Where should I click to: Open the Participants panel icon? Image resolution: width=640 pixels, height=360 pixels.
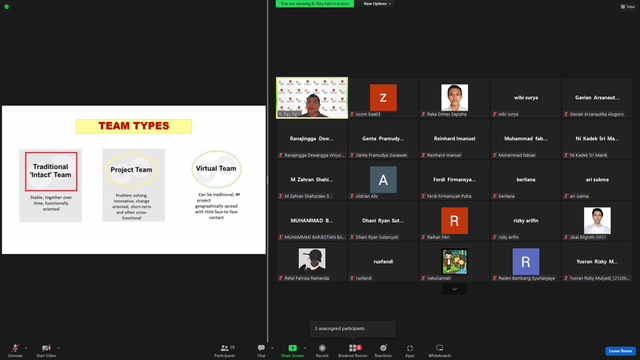coord(224,348)
